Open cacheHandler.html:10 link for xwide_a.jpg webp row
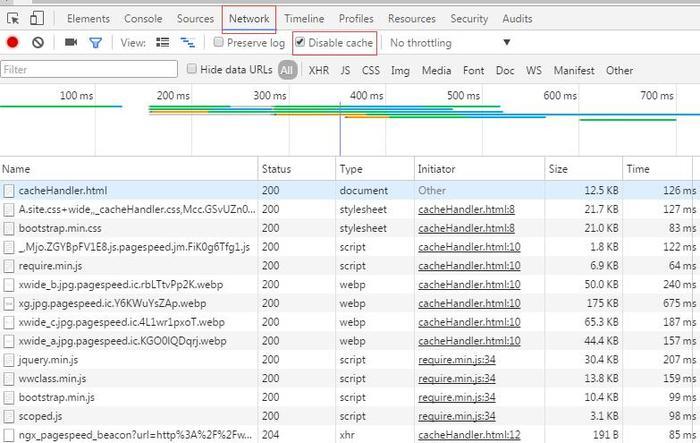Image resolution: width=700 pixels, height=443 pixels. click(x=469, y=341)
